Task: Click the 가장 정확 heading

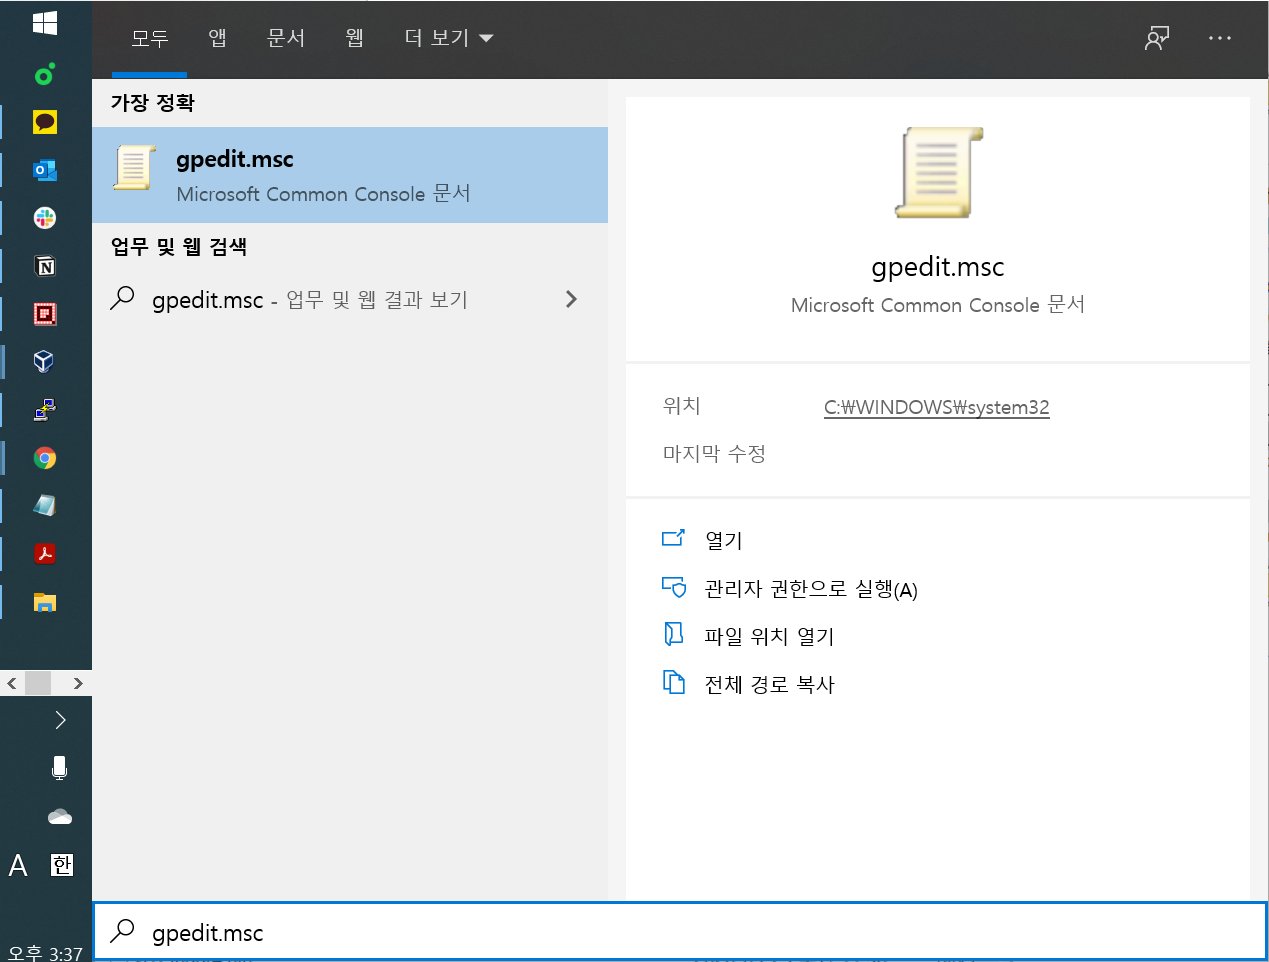Action: (x=152, y=102)
